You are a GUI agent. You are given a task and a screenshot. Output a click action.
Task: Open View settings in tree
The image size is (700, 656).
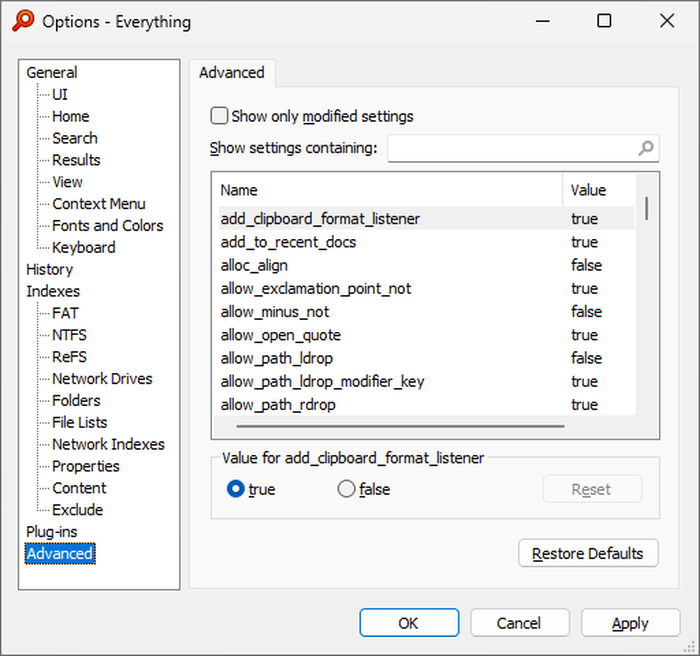[67, 182]
